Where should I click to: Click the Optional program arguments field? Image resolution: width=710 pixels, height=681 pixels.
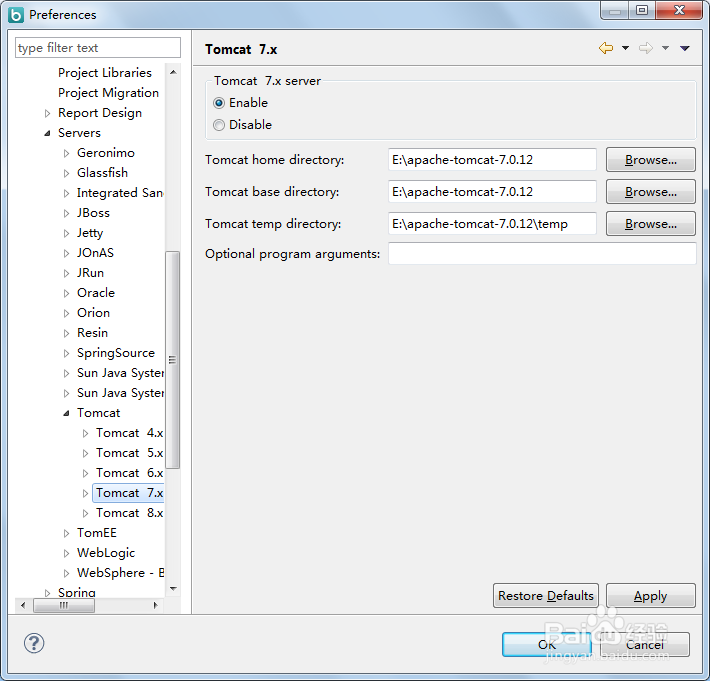542,254
